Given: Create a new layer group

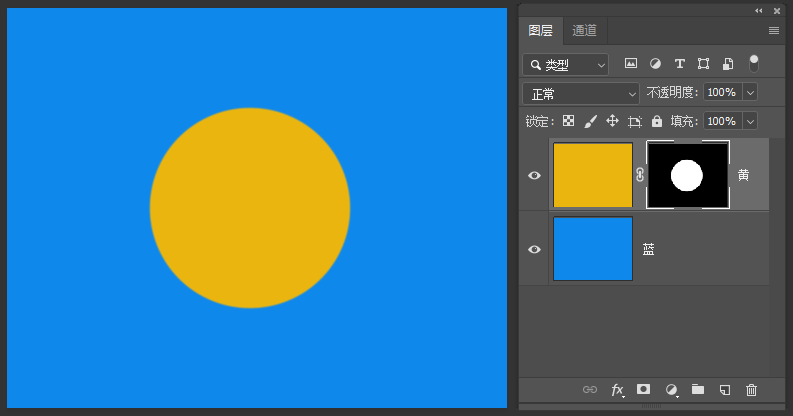Looking at the screenshot, I should click(x=698, y=389).
